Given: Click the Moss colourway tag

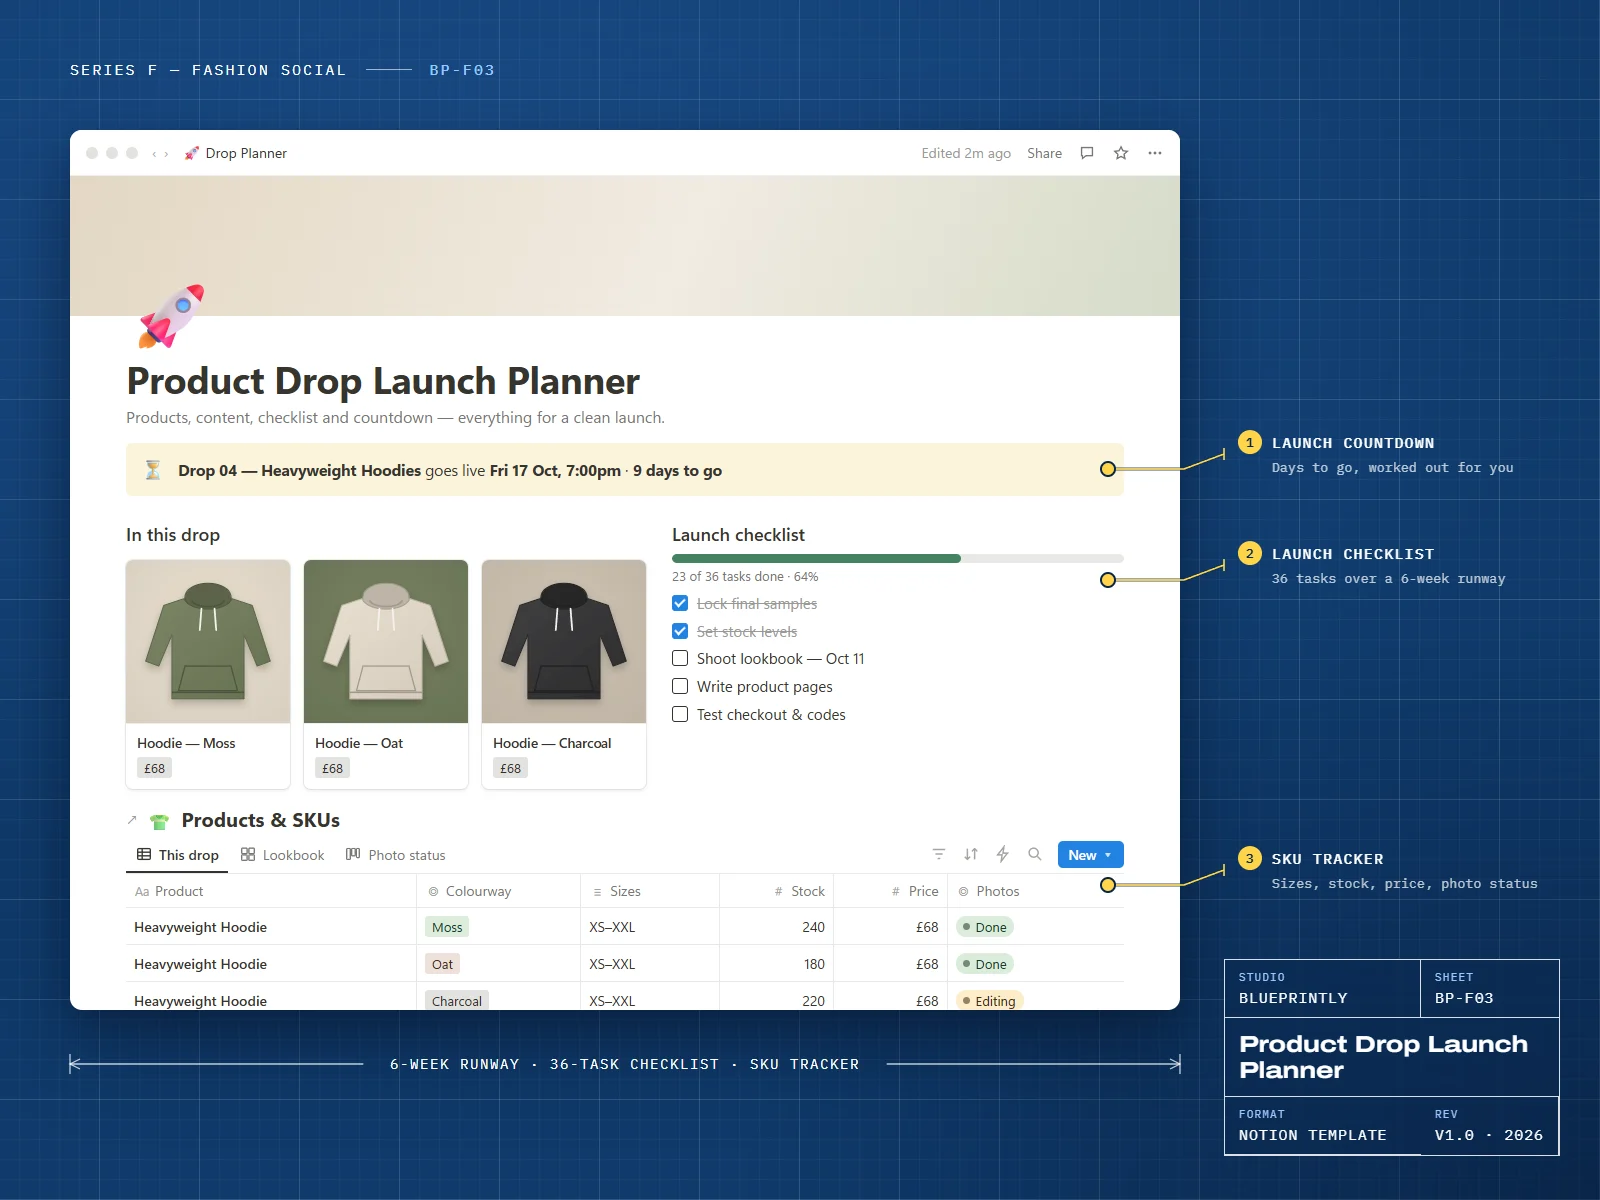Looking at the screenshot, I should pos(447,927).
